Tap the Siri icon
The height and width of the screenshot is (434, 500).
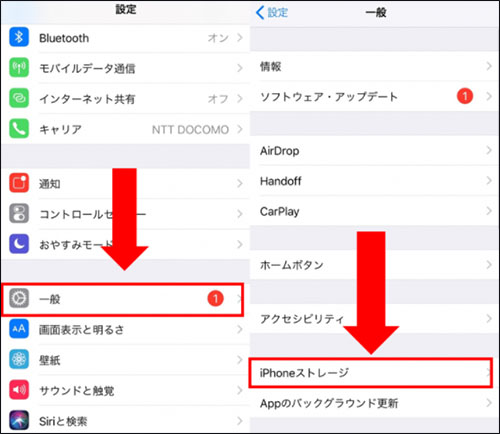coord(19,420)
